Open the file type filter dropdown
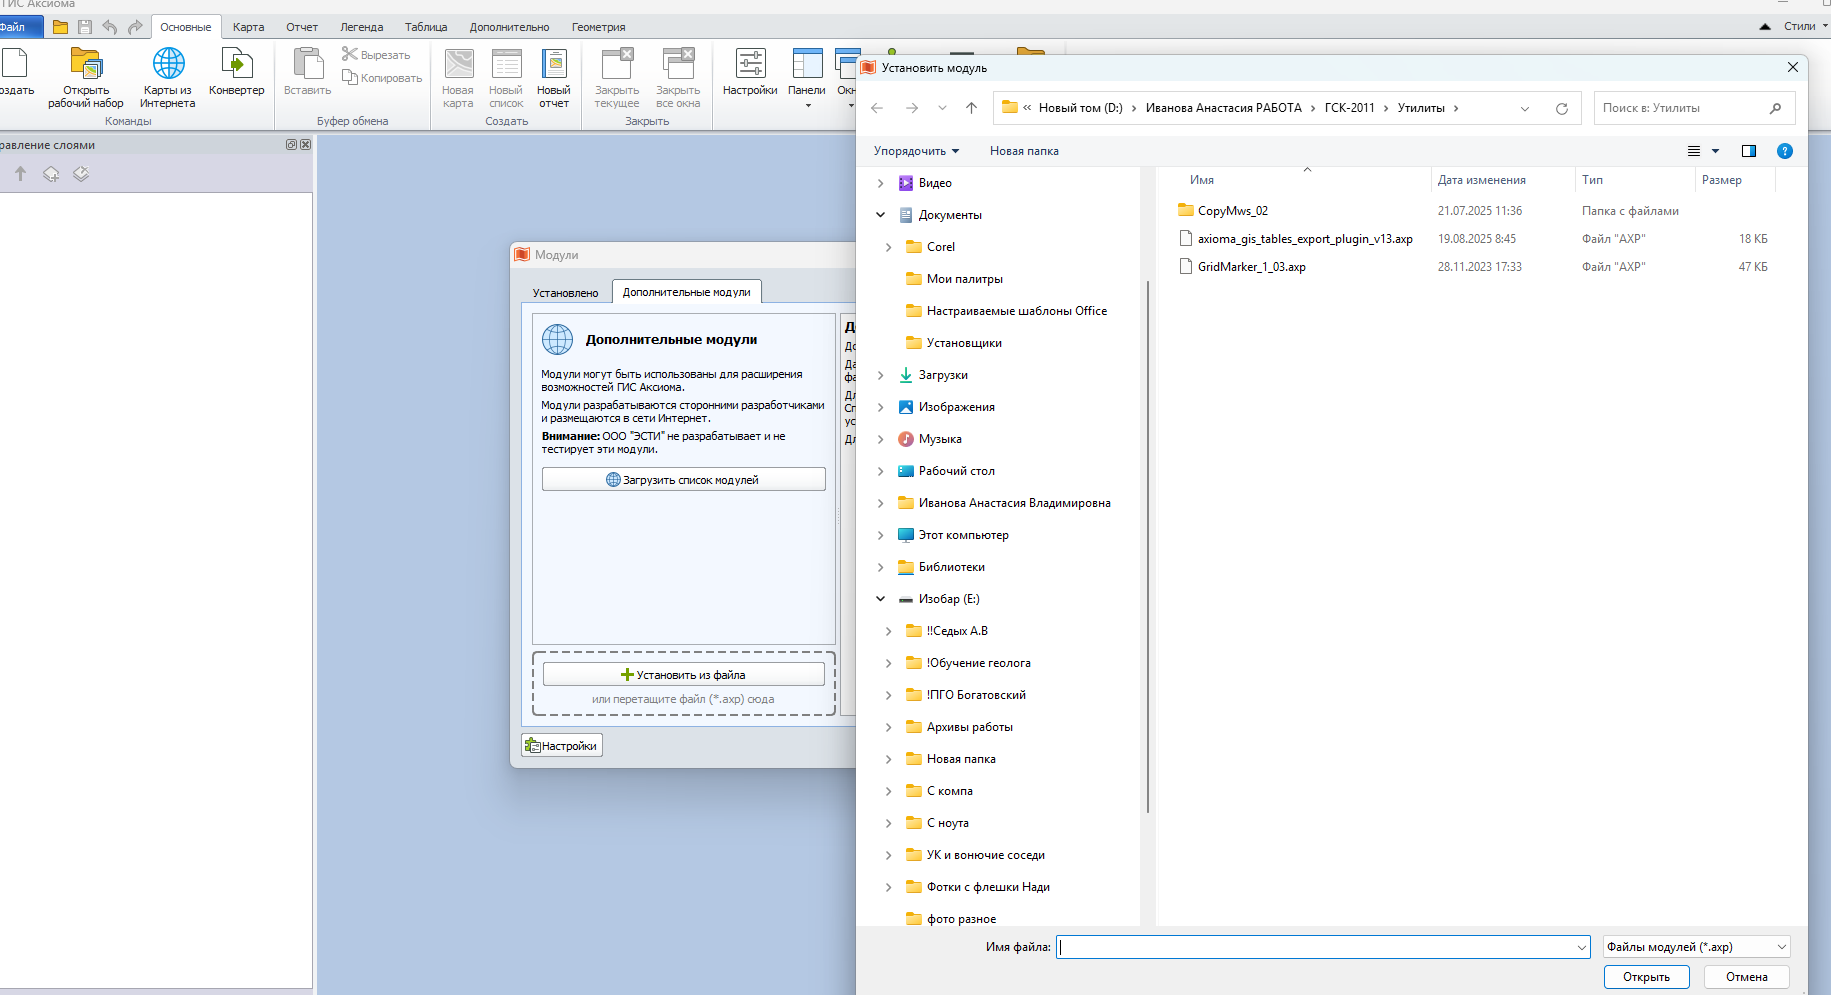1831x995 pixels. [x=1695, y=947]
